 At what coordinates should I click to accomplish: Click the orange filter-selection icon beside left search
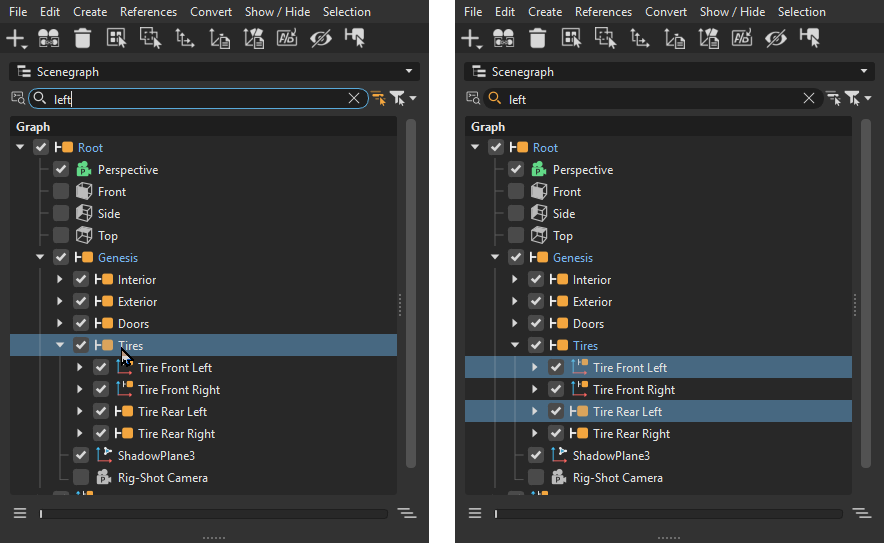(x=378, y=99)
